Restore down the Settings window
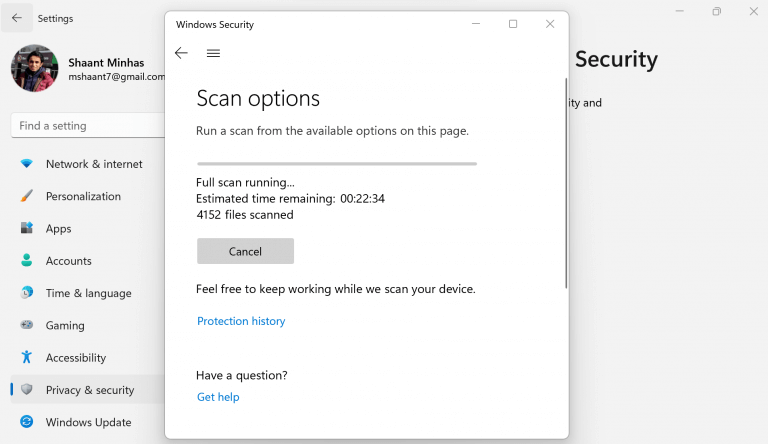The image size is (768, 444). click(717, 11)
